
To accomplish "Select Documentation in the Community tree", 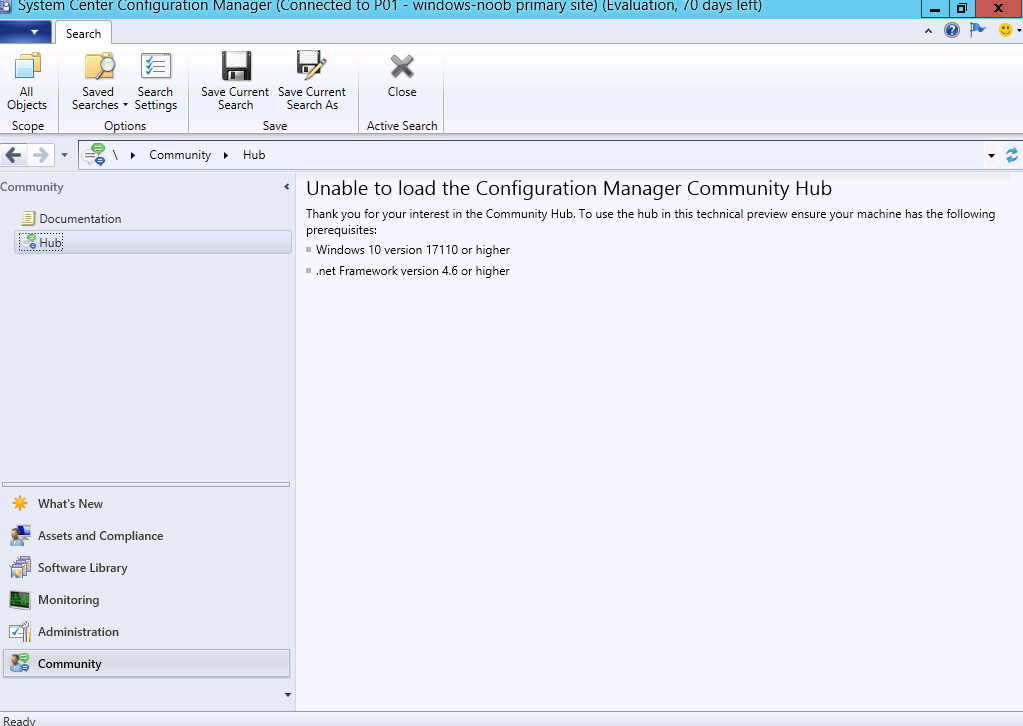I will pyautogui.click(x=80, y=219).
